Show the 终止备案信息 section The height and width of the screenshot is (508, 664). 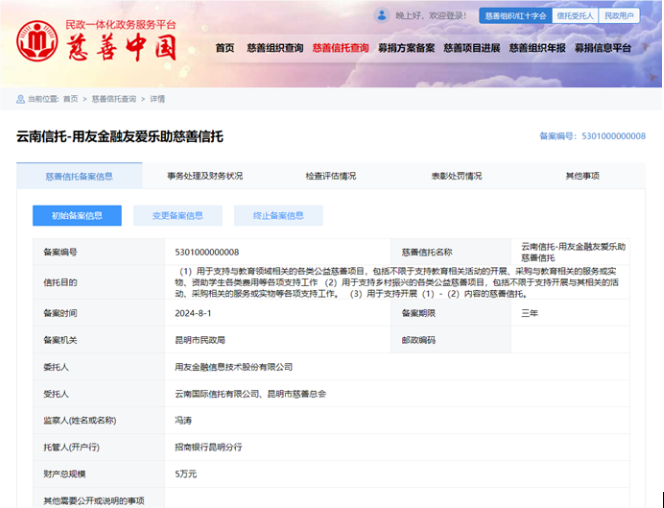pos(278,216)
